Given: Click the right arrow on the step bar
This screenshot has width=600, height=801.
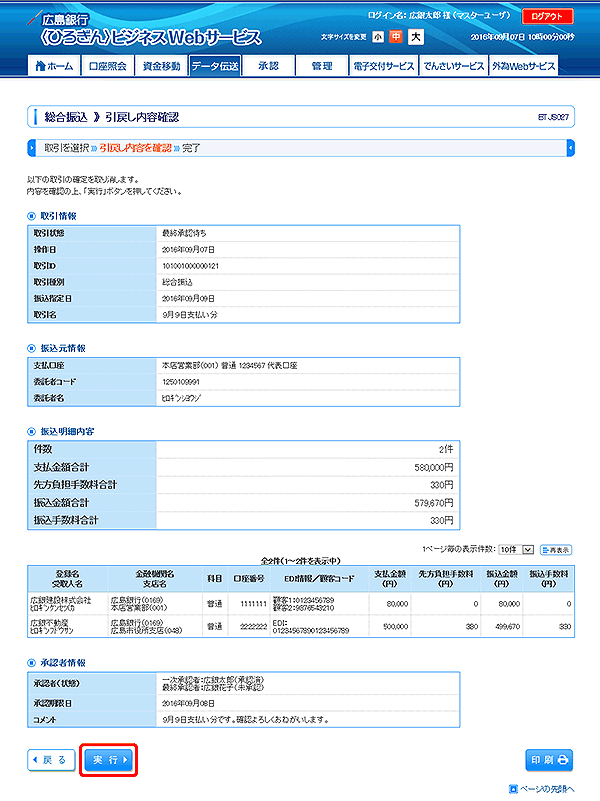Looking at the screenshot, I should tap(571, 148).
